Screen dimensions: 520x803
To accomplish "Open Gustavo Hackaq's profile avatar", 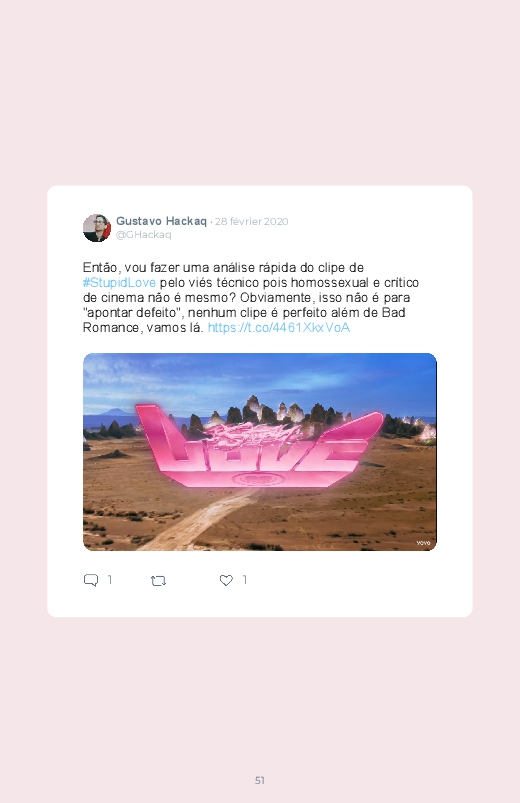I will 97,228.
